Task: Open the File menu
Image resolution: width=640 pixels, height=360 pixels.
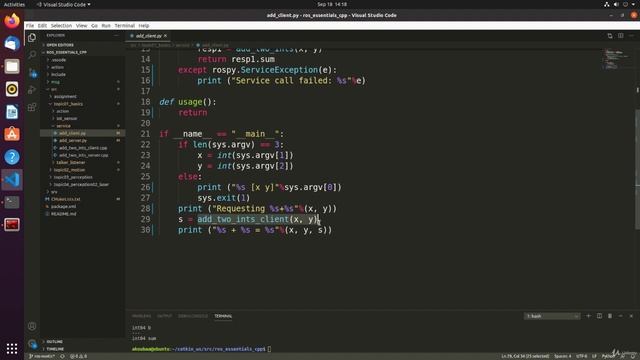Action: (x=30, y=25)
